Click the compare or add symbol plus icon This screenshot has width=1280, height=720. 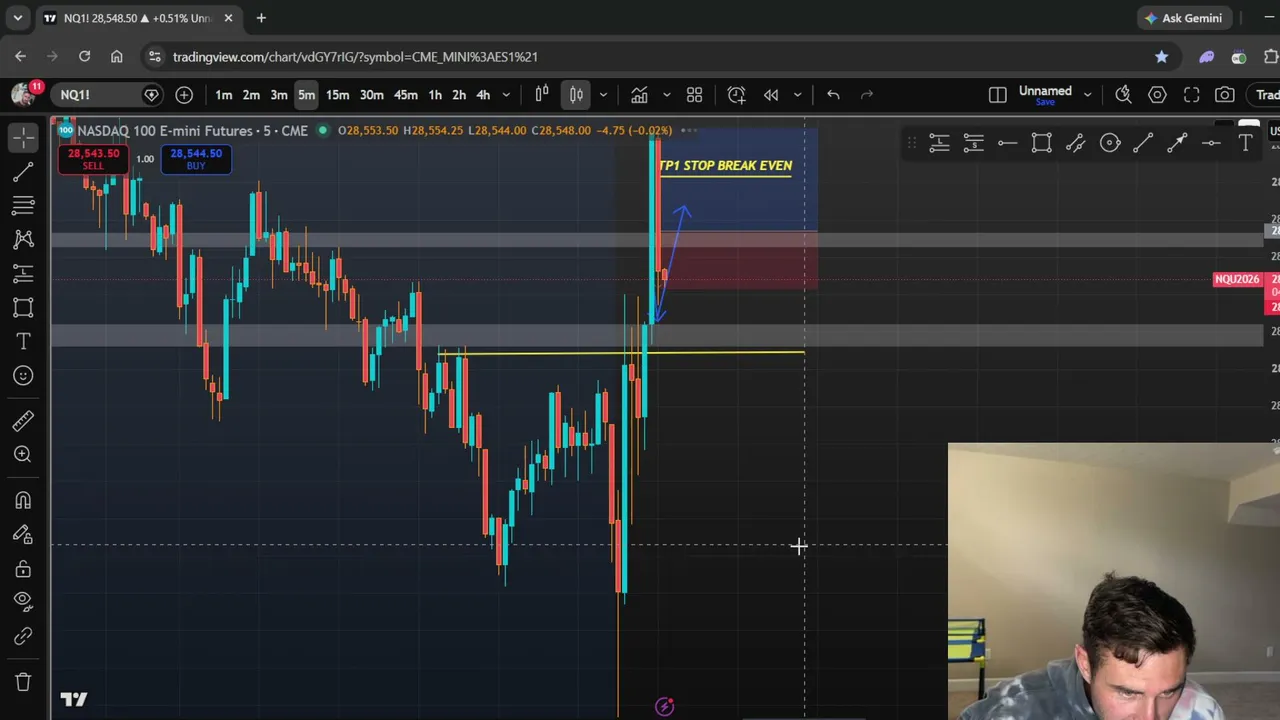184,95
